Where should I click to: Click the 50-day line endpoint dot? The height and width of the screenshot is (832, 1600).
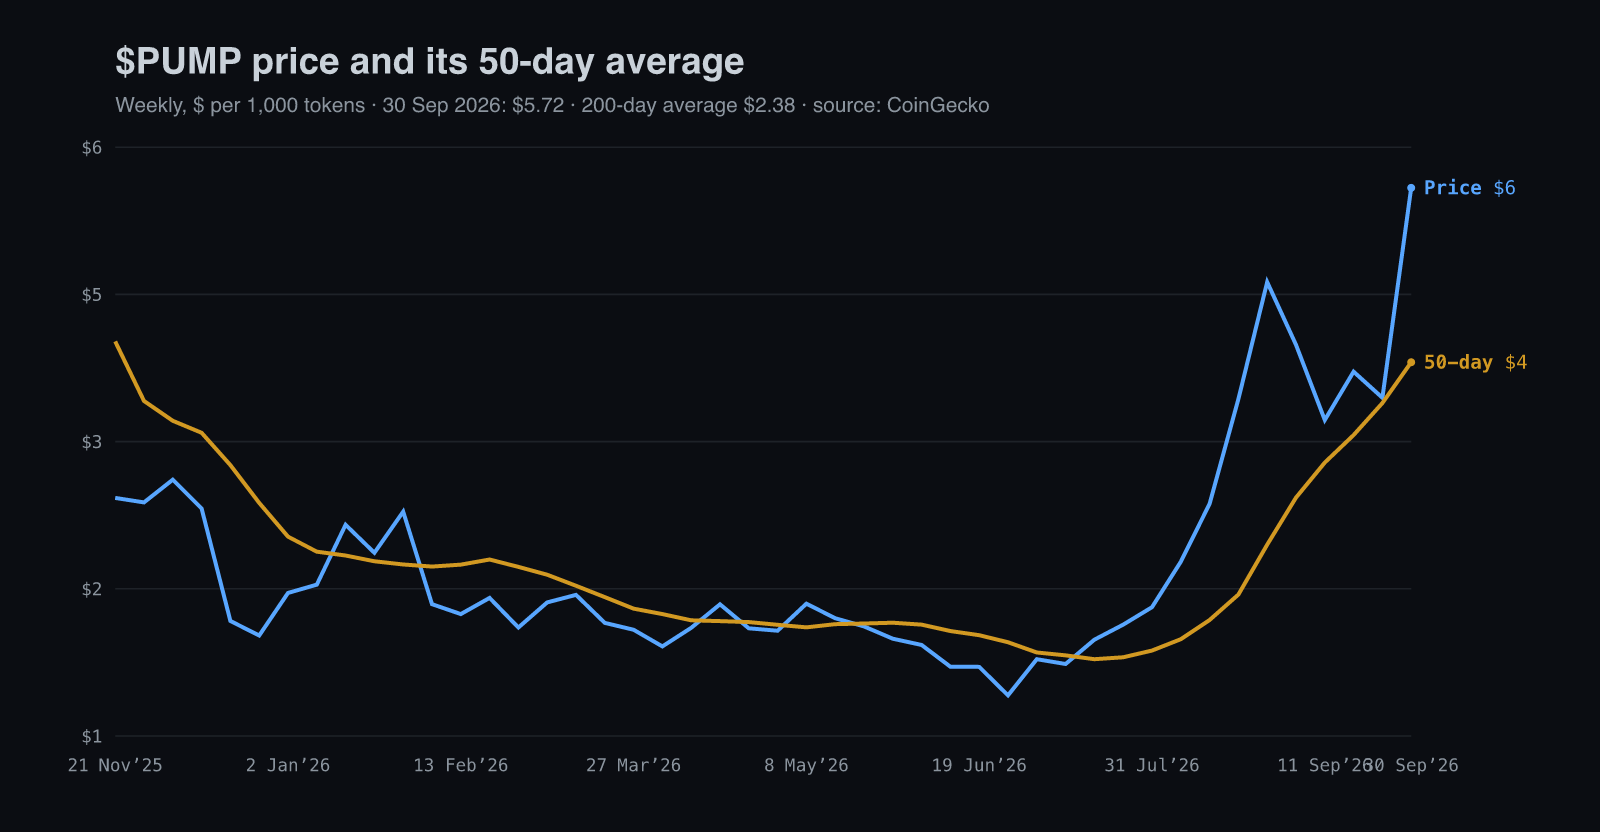pyautogui.click(x=1411, y=362)
